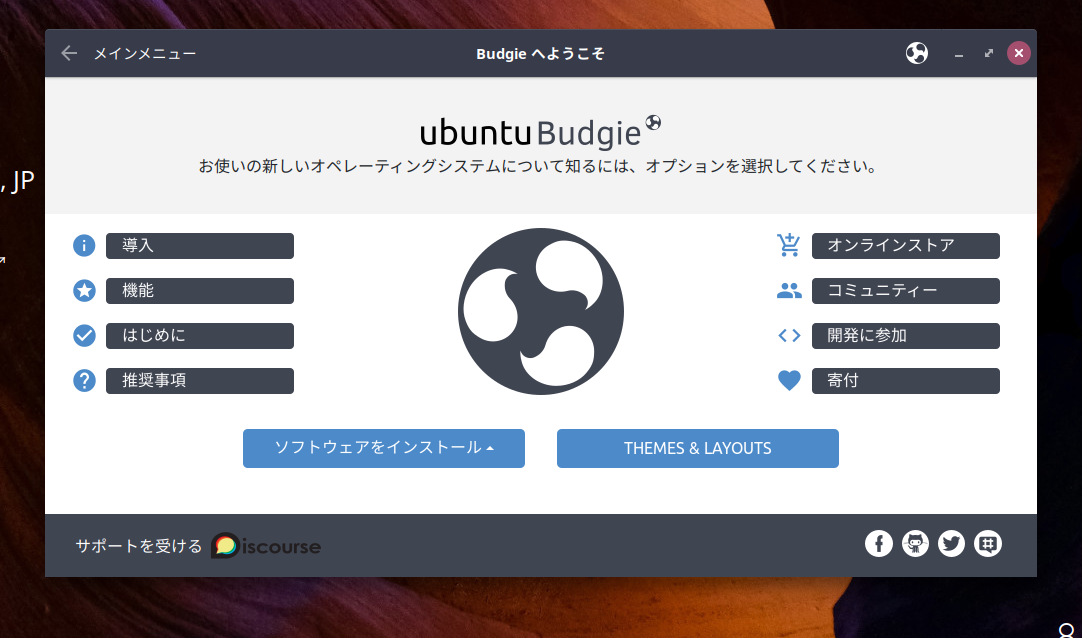Go back using the arrow in header
Viewport: 1082px width, 638px height.
click(x=69, y=53)
